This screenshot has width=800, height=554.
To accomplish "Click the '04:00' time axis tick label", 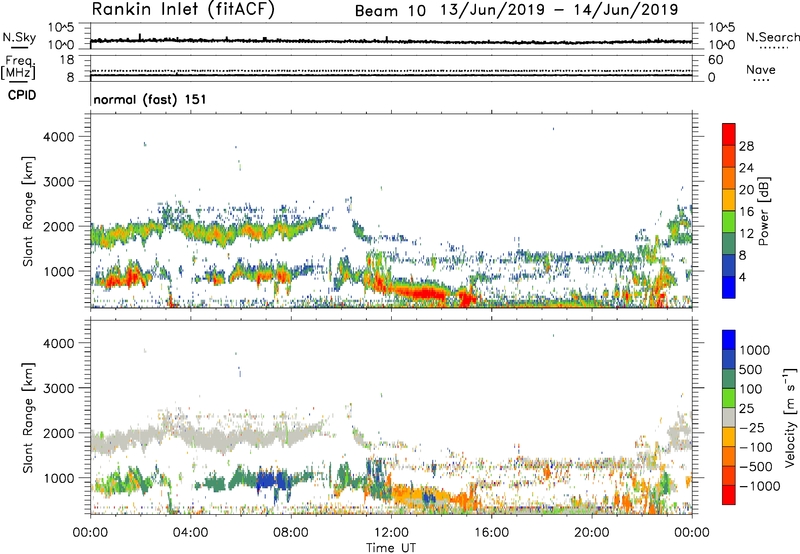I will pos(190,533).
